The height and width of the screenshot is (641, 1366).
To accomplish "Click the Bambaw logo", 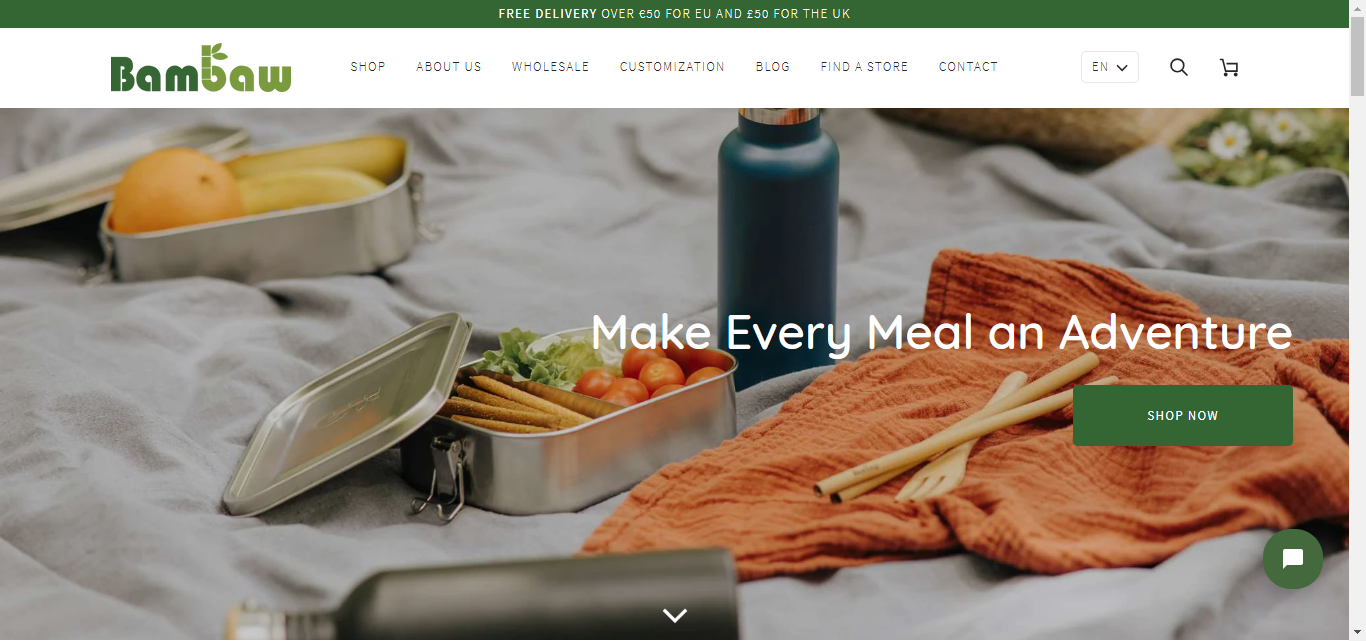I will 201,68.
